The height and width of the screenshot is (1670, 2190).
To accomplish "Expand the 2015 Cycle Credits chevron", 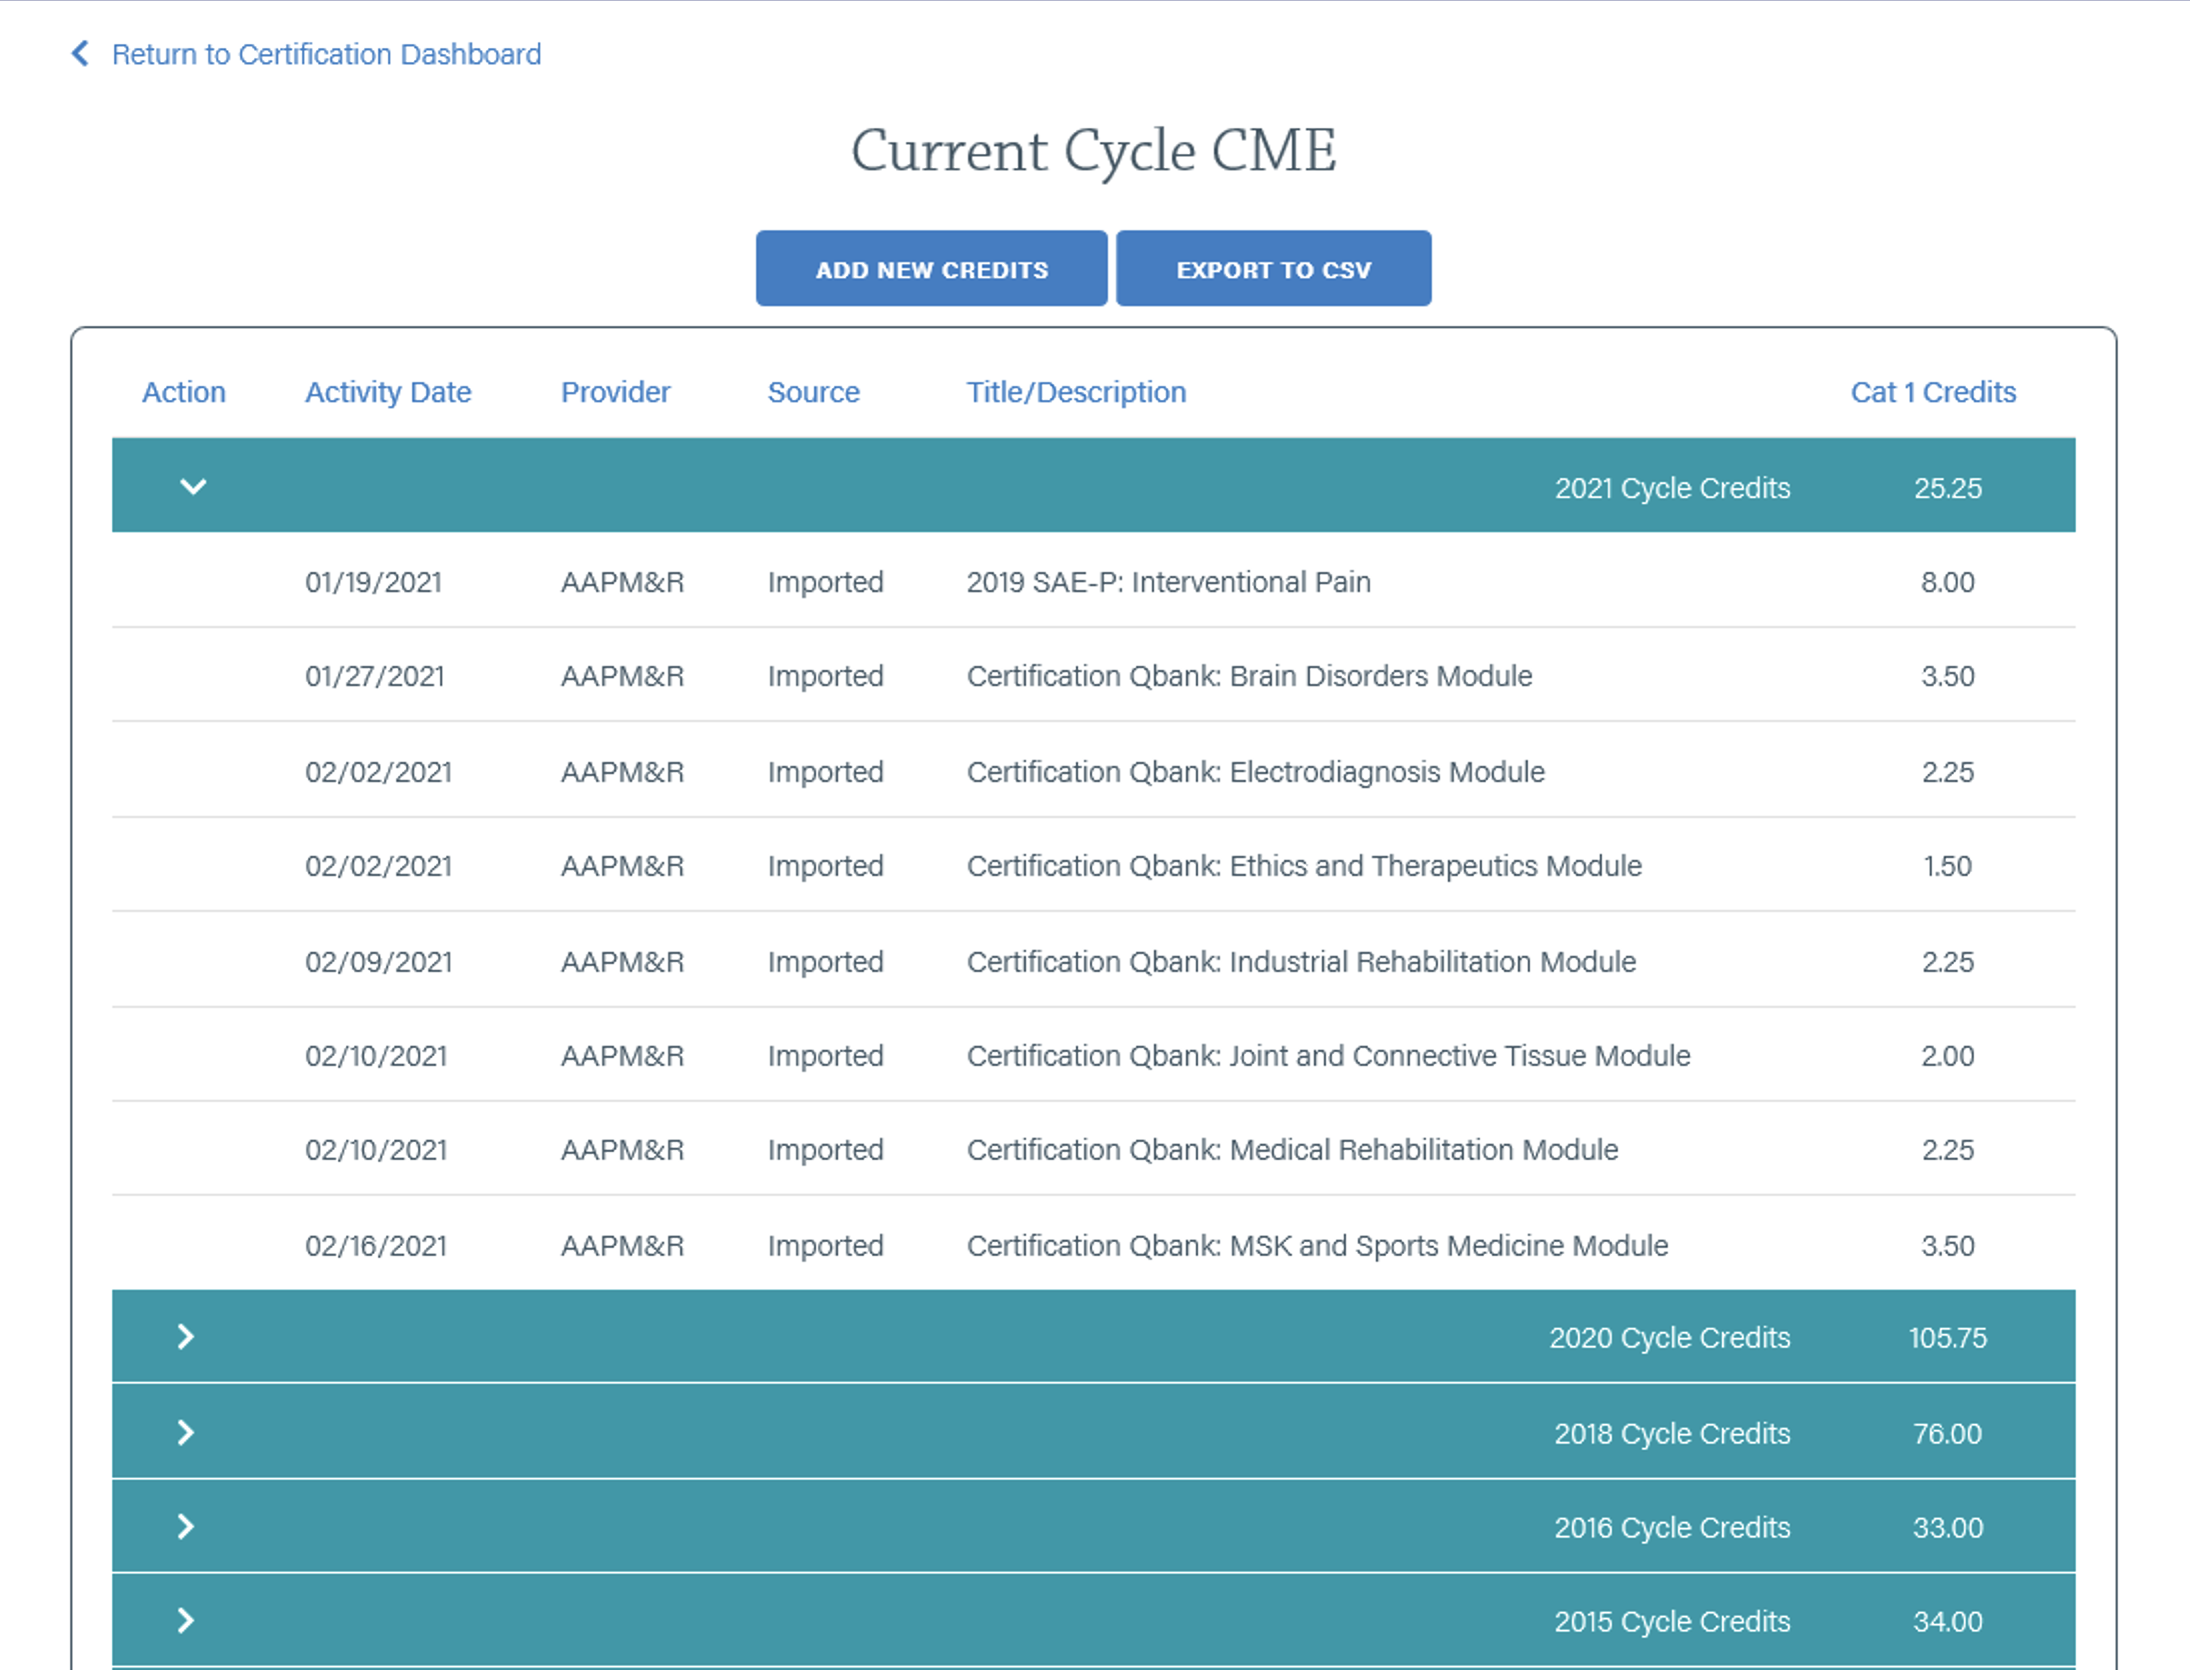I will pos(185,1620).
